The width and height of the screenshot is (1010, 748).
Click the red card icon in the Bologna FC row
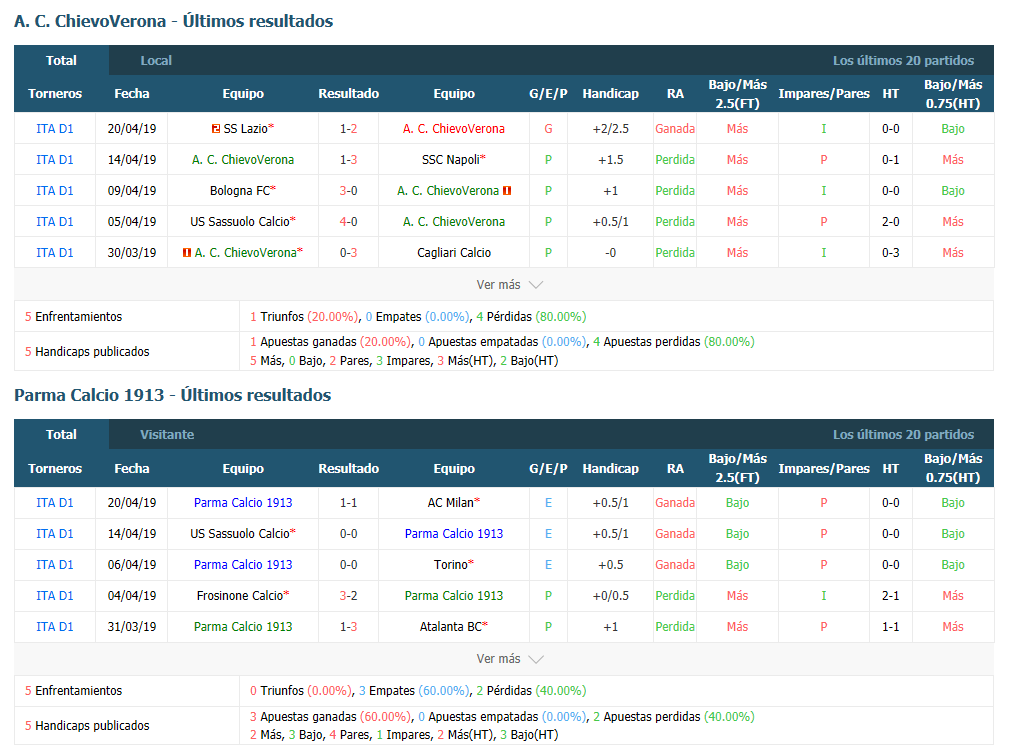click(x=507, y=191)
